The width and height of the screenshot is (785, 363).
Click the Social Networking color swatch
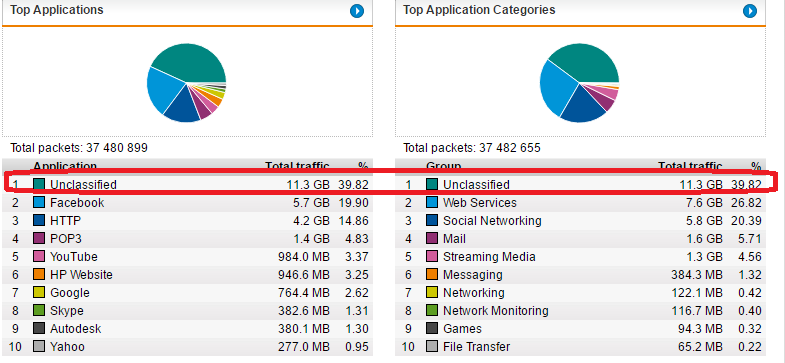pyautogui.click(x=432, y=221)
